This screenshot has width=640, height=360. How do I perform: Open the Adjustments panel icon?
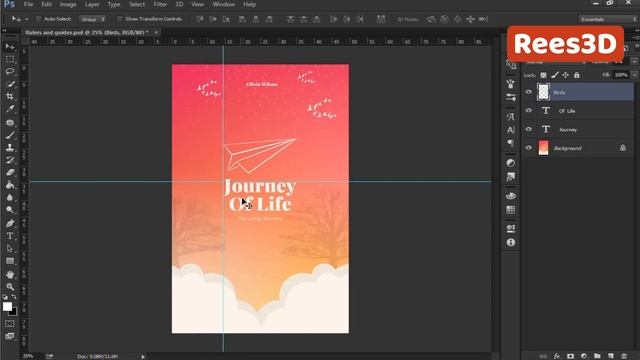click(511, 163)
